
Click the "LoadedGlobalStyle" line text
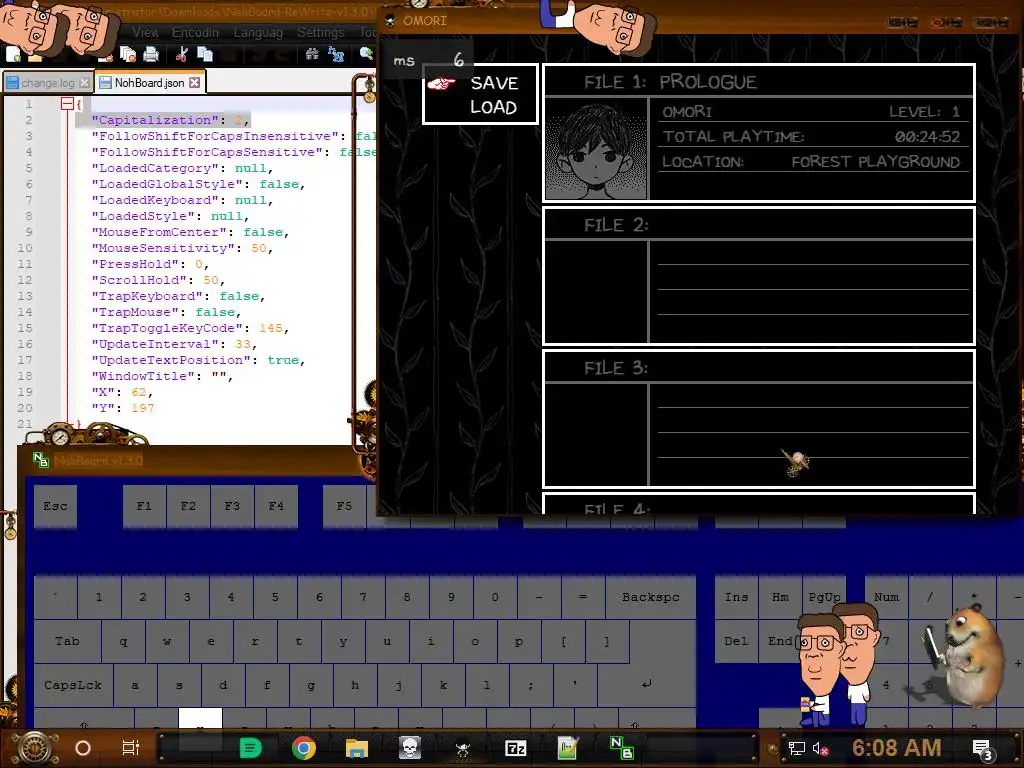tap(199, 184)
